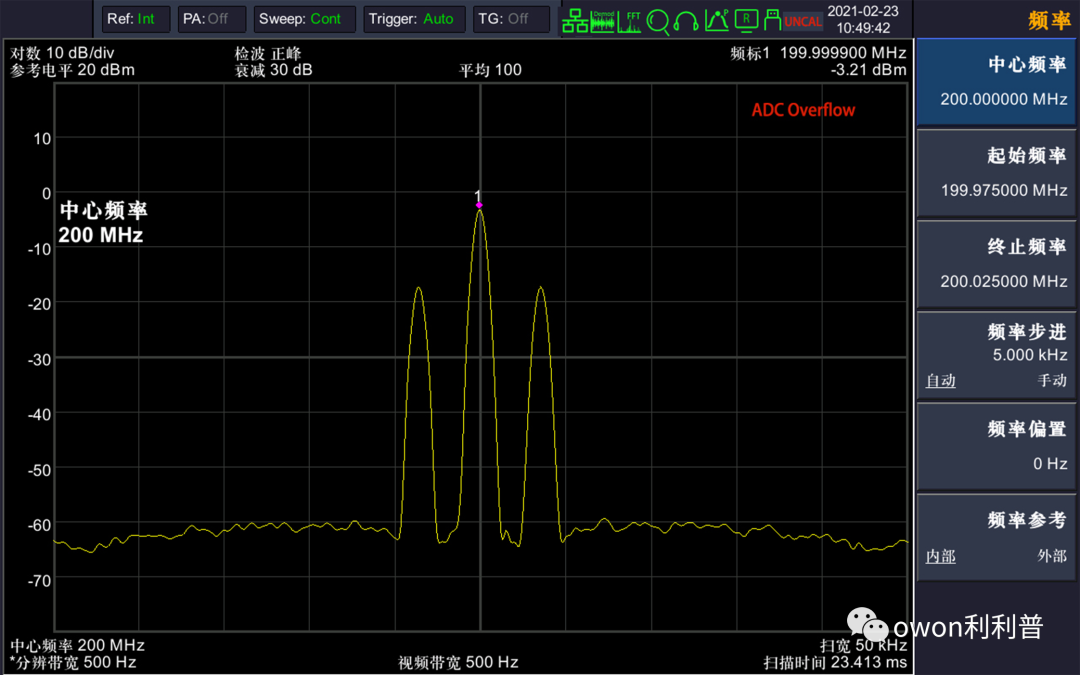Click the 频标1 199.999900 MHz readout
The width and height of the screenshot is (1080, 675).
click(x=818, y=53)
